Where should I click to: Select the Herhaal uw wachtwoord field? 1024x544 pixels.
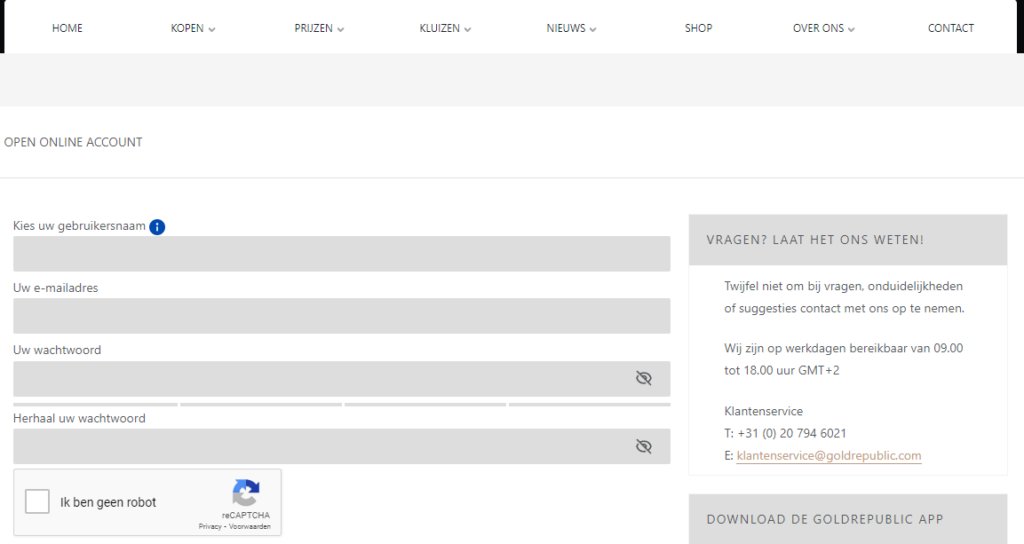[320, 446]
